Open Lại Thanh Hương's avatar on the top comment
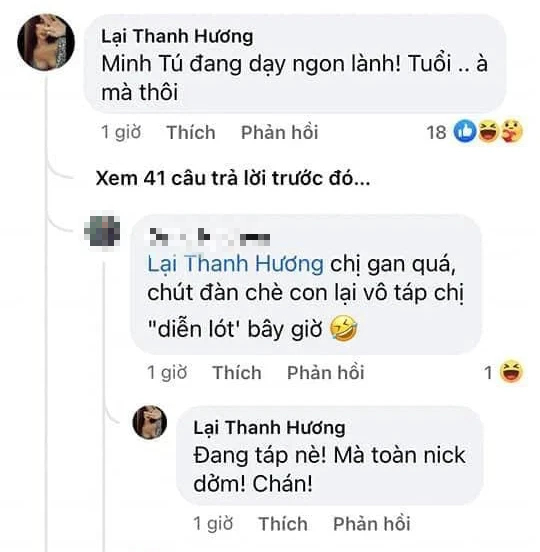Image resolution: width=540 pixels, height=552 pixels. pos(46,42)
